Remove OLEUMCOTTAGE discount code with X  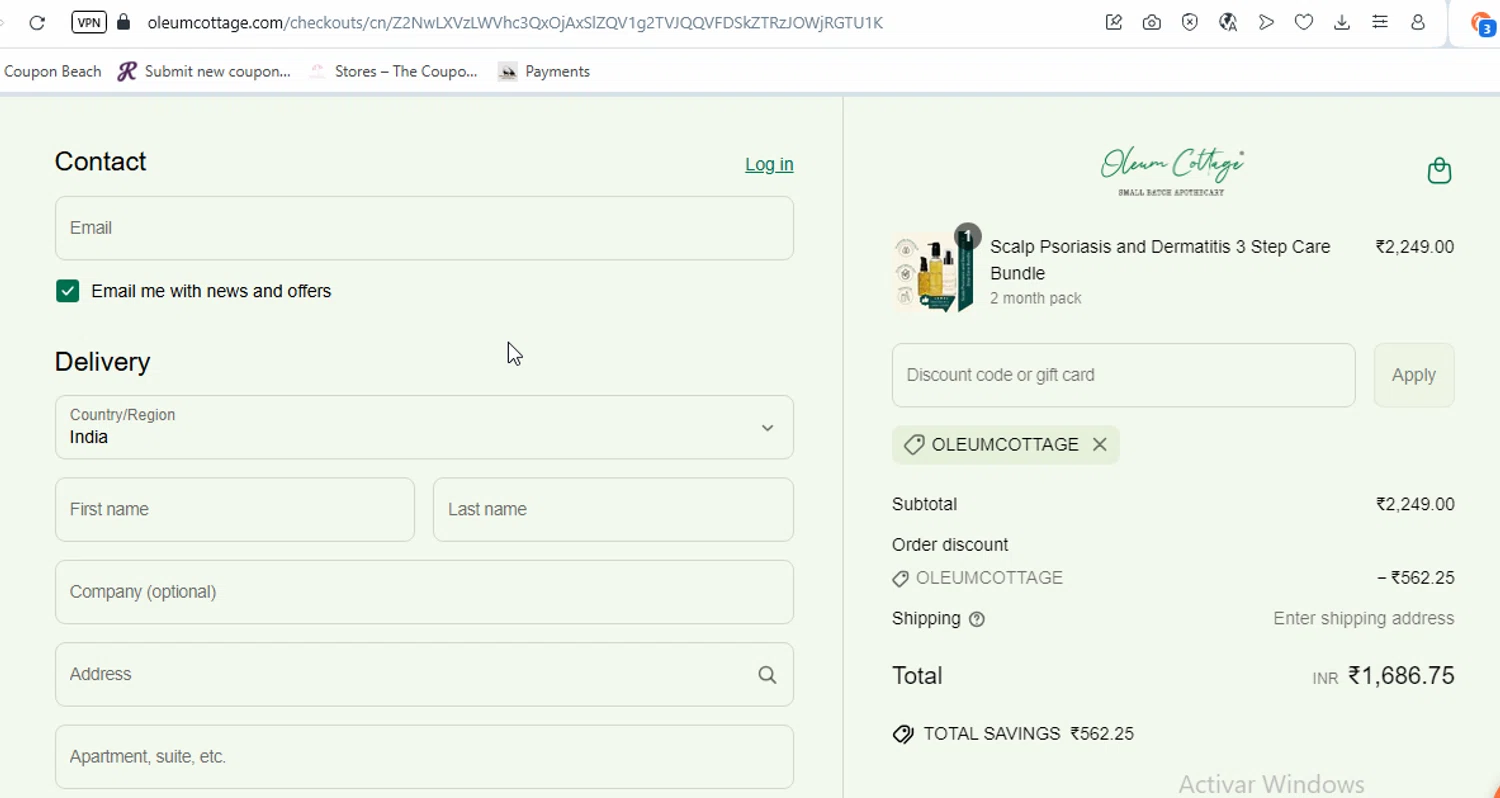[1100, 445]
